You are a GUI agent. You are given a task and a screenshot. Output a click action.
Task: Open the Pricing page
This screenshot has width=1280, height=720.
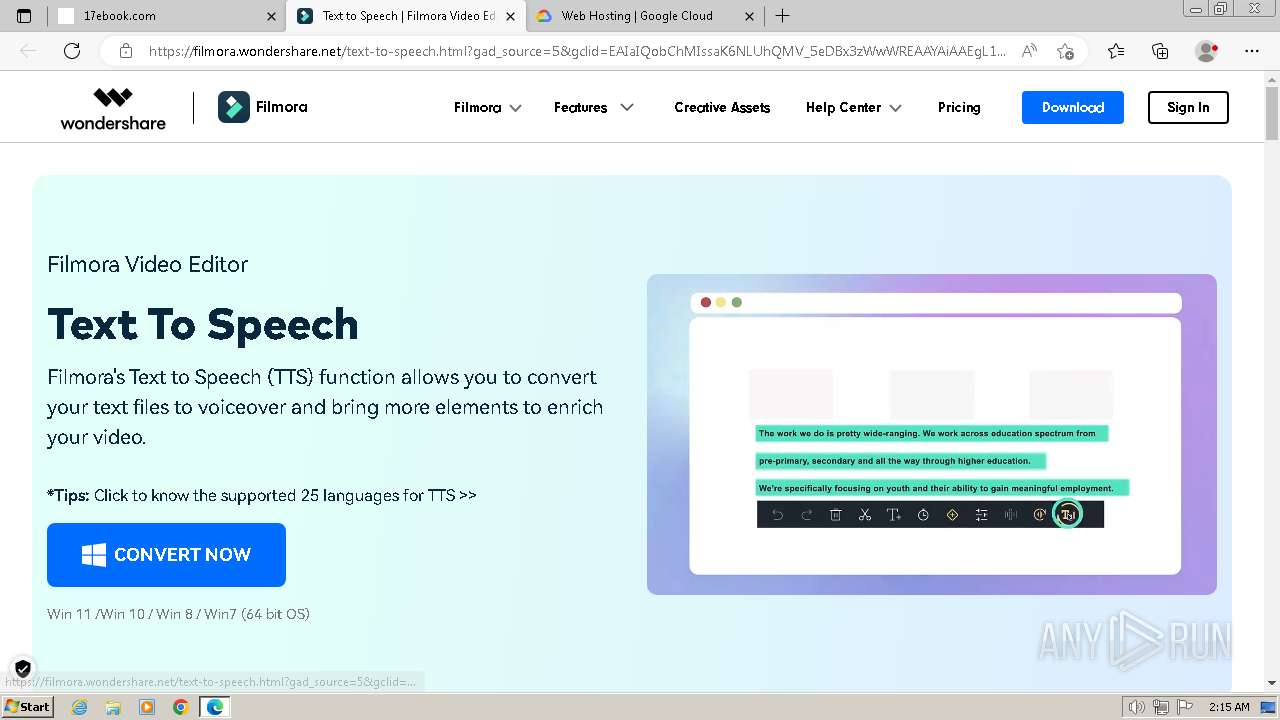(x=959, y=107)
